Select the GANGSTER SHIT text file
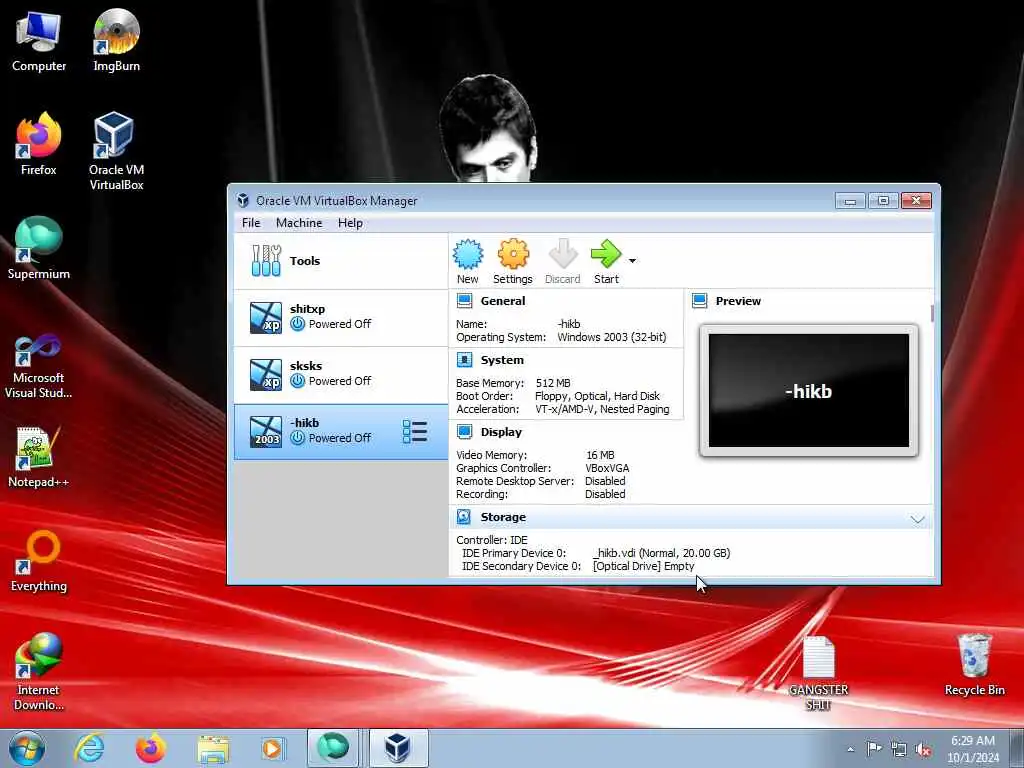Viewport: 1024px width, 768px height. [x=818, y=673]
